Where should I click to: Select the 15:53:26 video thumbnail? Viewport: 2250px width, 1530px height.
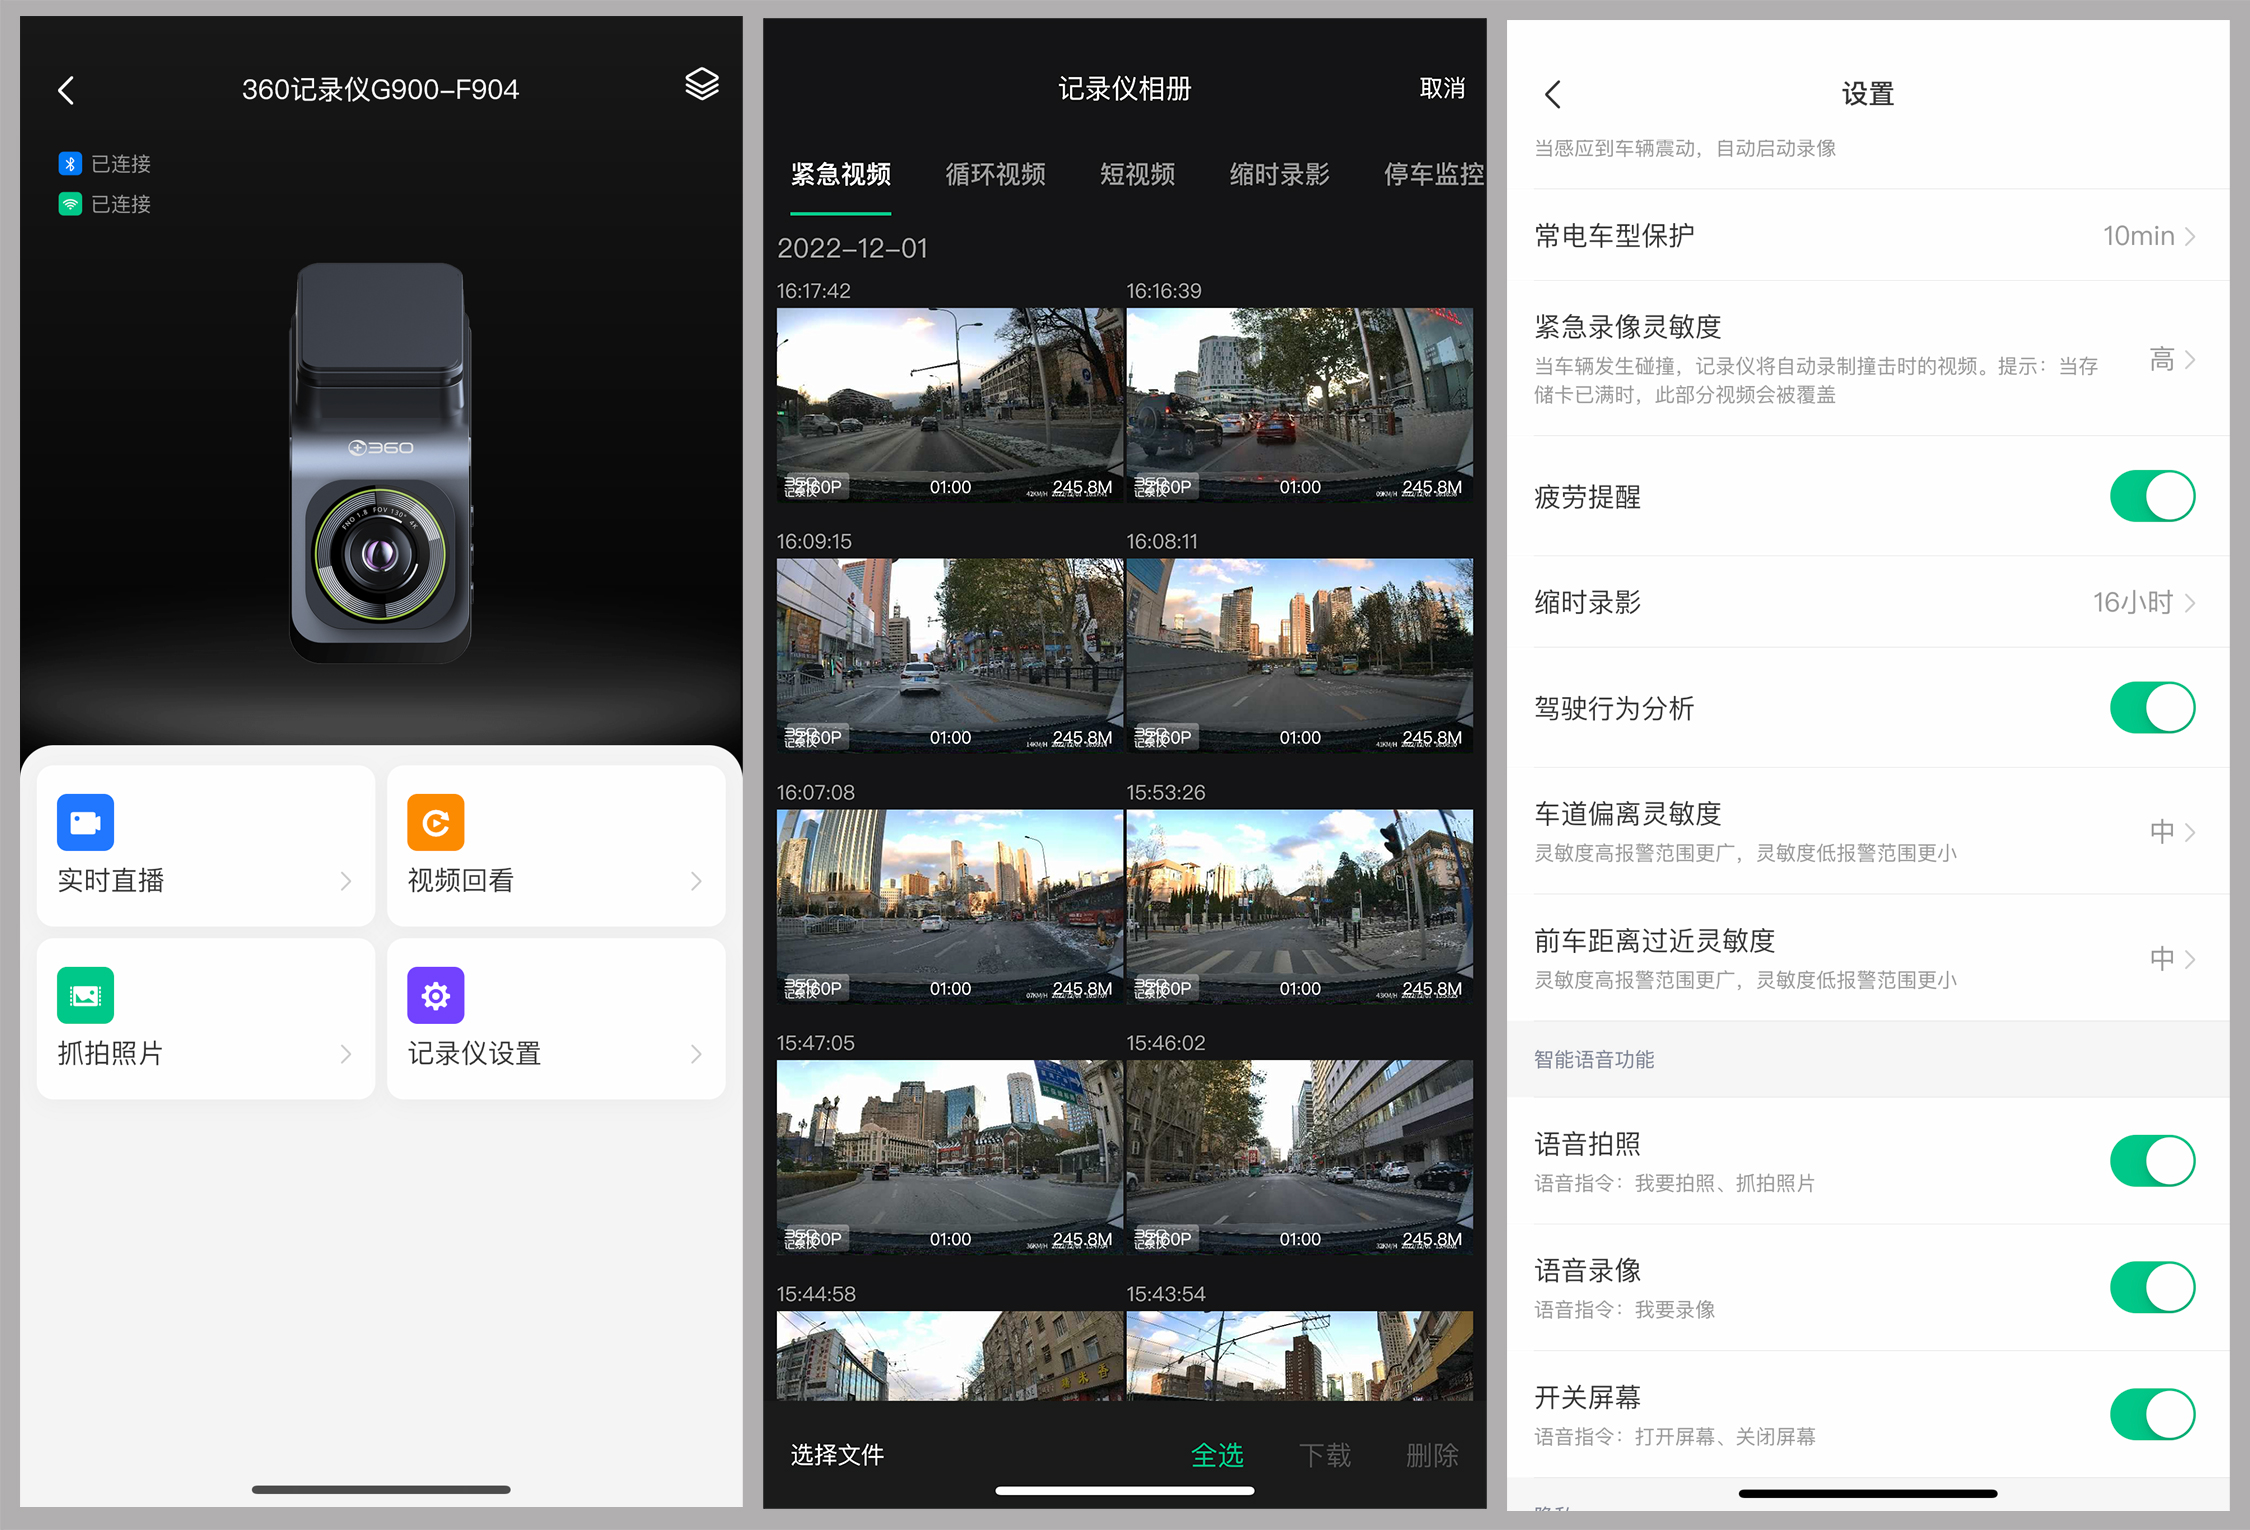(1299, 906)
